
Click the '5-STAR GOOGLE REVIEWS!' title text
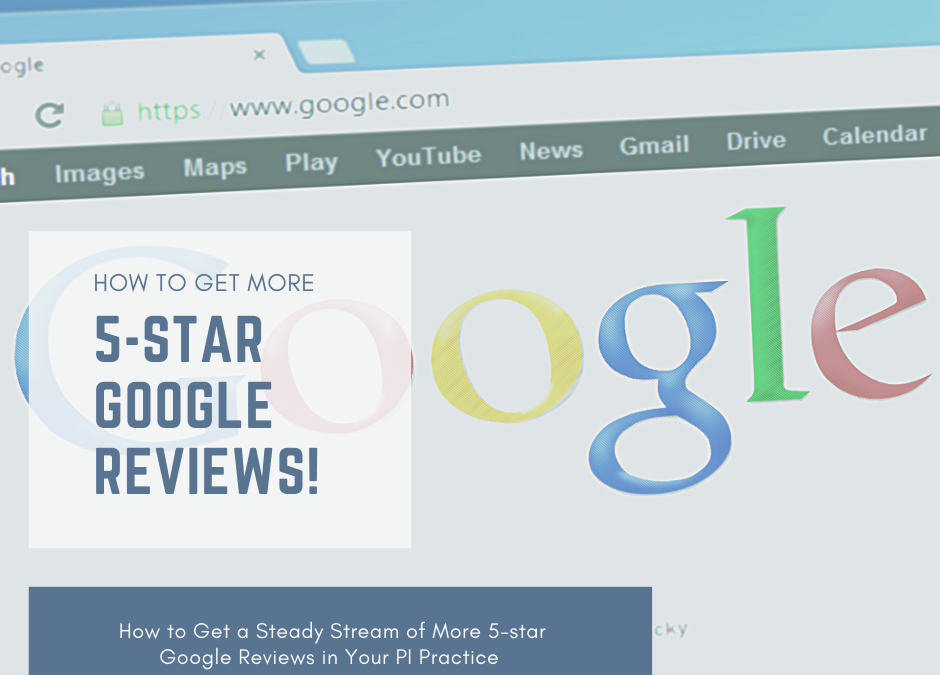(x=207, y=406)
